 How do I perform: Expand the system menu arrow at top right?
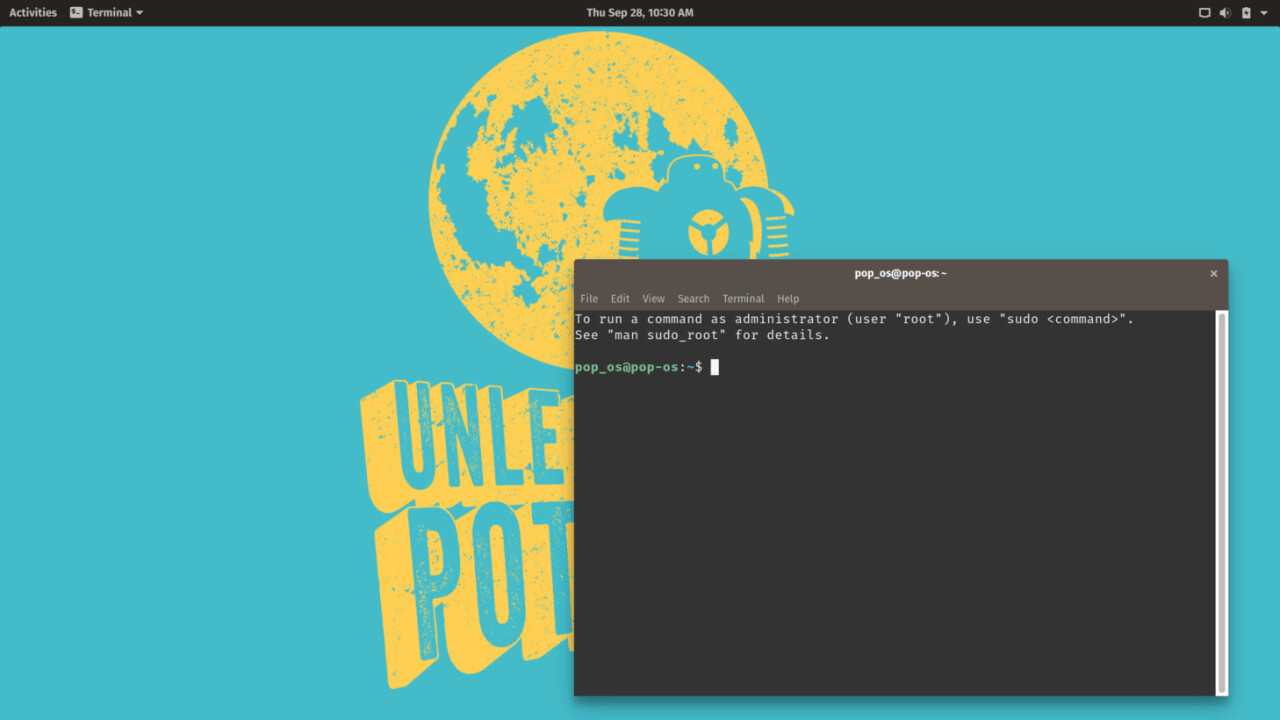coord(1265,13)
